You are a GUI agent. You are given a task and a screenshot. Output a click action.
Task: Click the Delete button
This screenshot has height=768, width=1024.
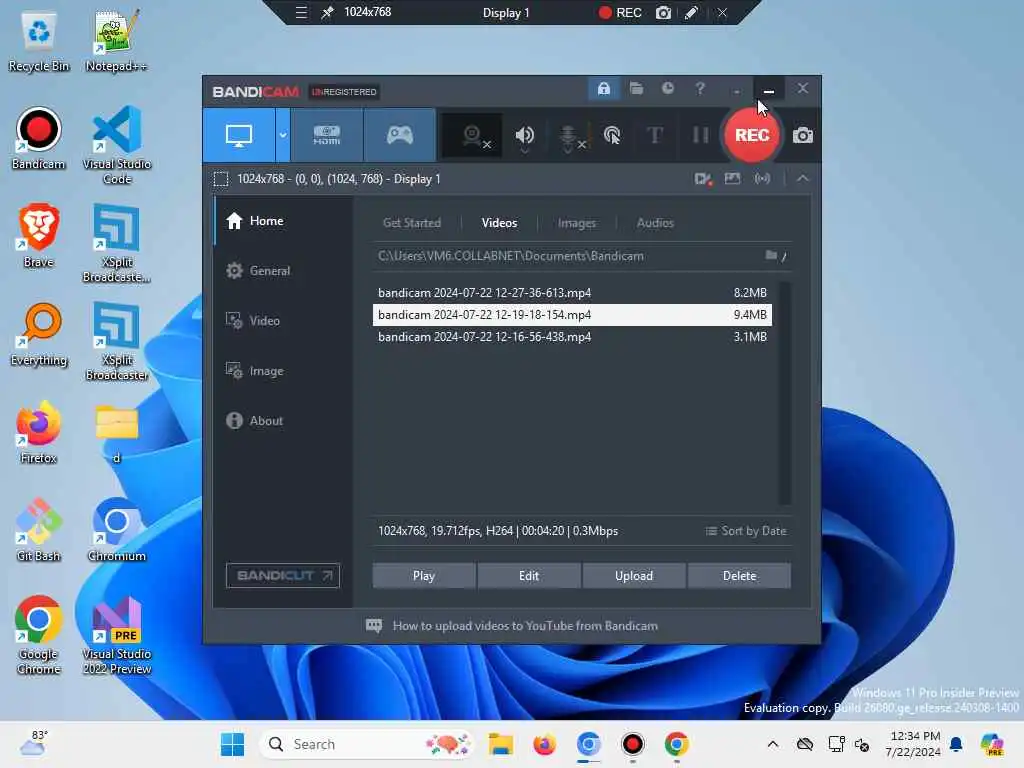tap(739, 576)
